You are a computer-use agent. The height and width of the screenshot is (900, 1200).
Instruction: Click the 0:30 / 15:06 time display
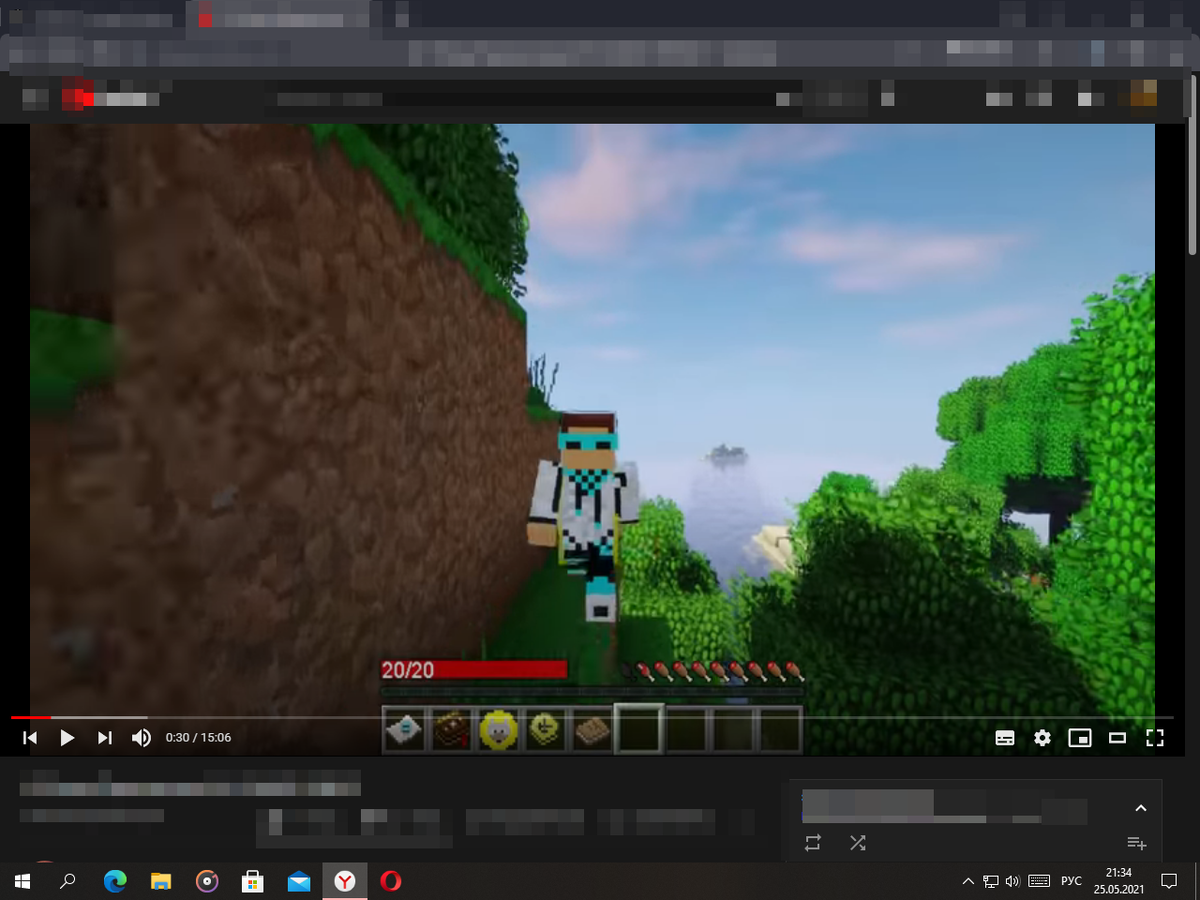[198, 738]
